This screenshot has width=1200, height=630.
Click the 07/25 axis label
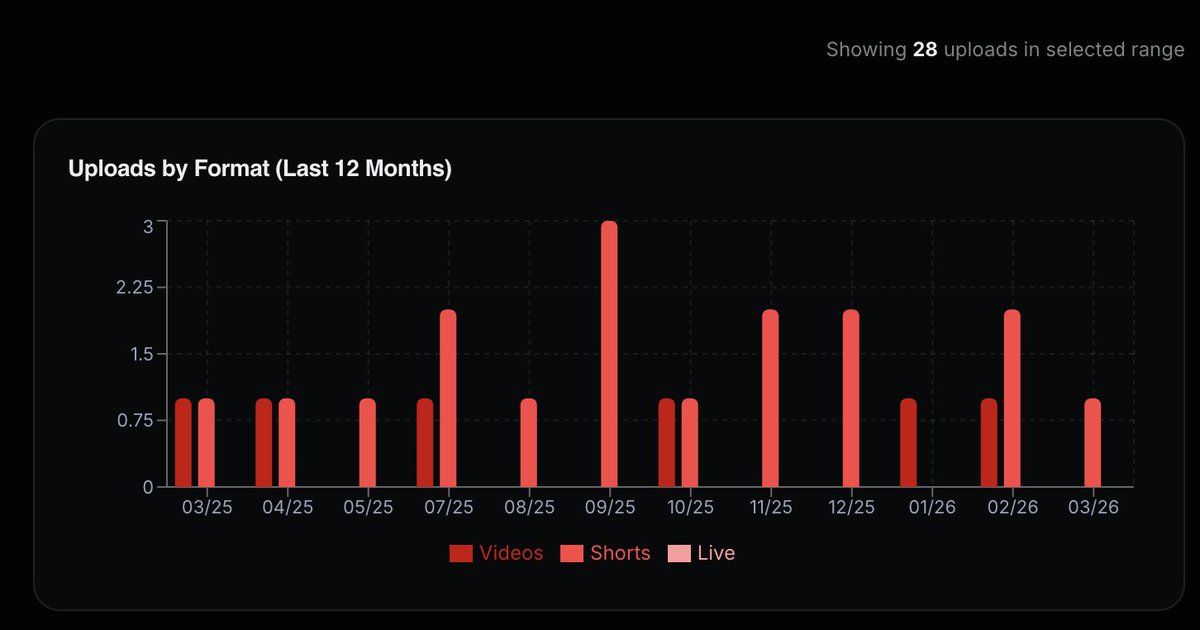[x=449, y=507]
